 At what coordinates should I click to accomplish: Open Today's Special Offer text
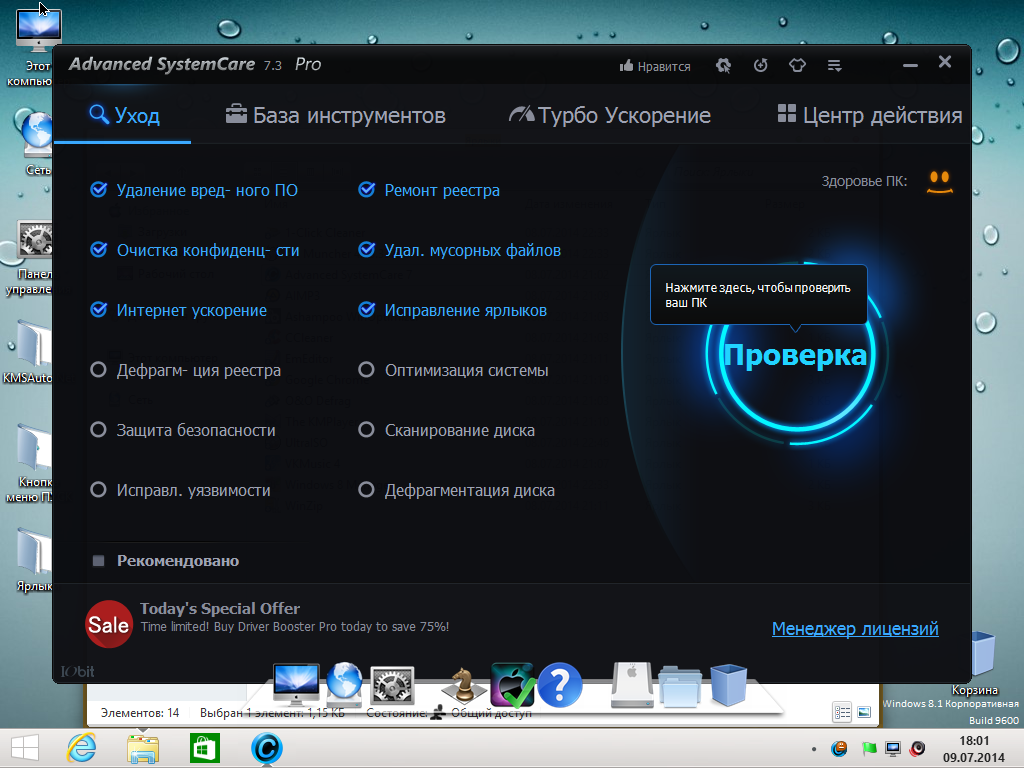pyautogui.click(x=219, y=609)
